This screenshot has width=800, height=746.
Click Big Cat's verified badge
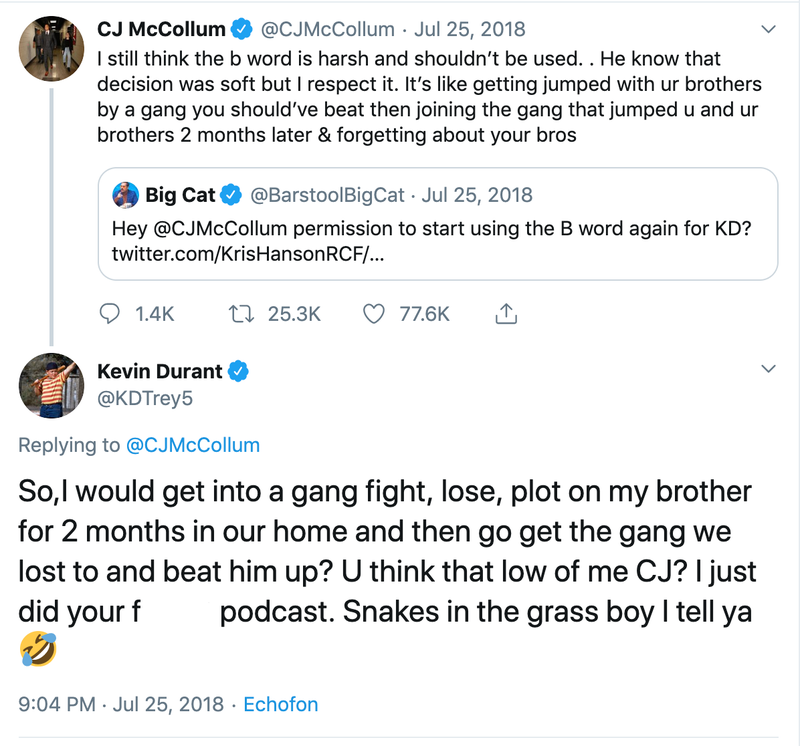231,194
